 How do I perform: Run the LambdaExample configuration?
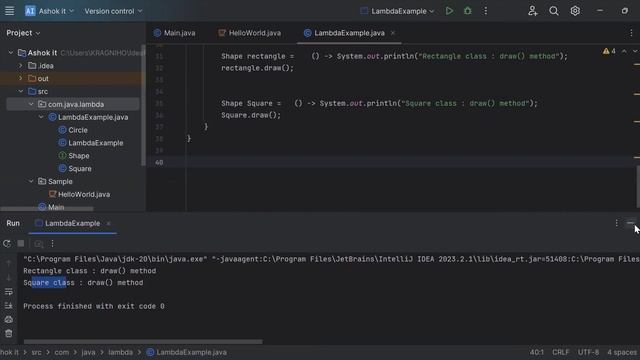point(449,11)
